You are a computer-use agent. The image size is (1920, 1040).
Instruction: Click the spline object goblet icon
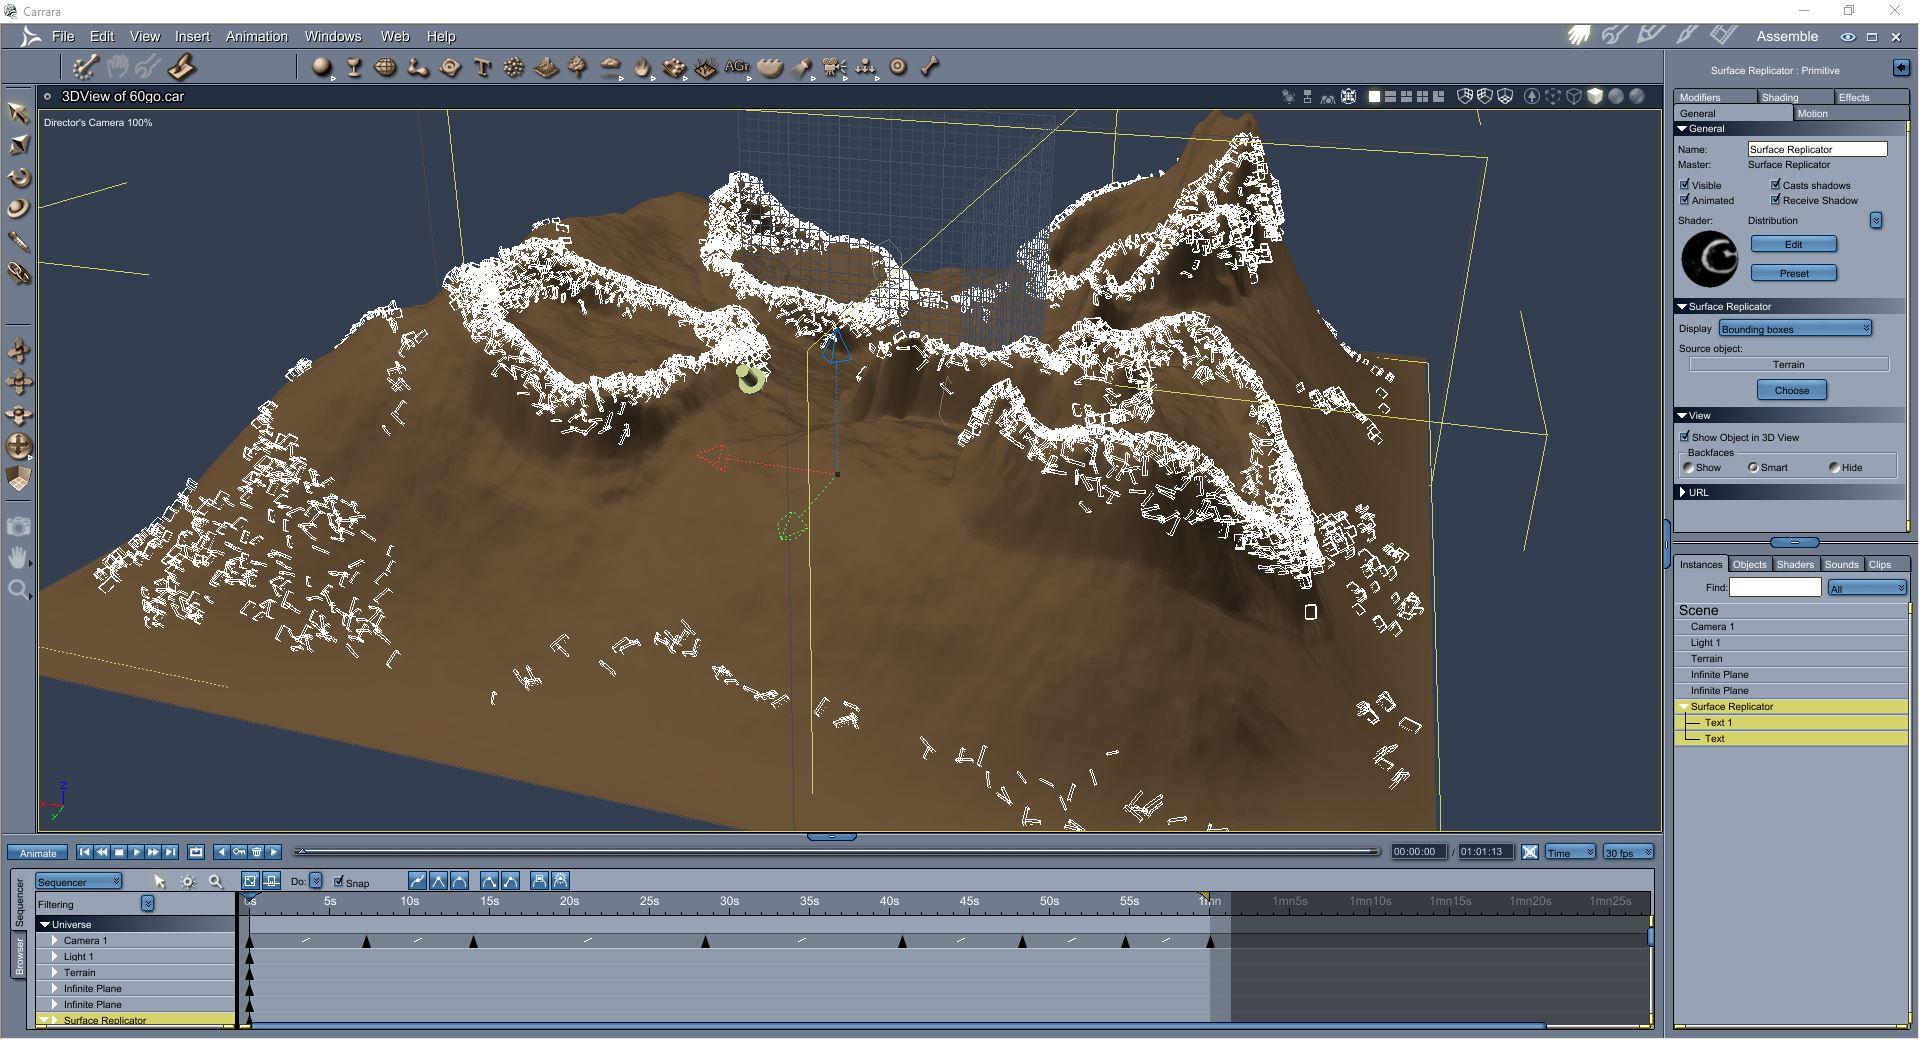354,67
